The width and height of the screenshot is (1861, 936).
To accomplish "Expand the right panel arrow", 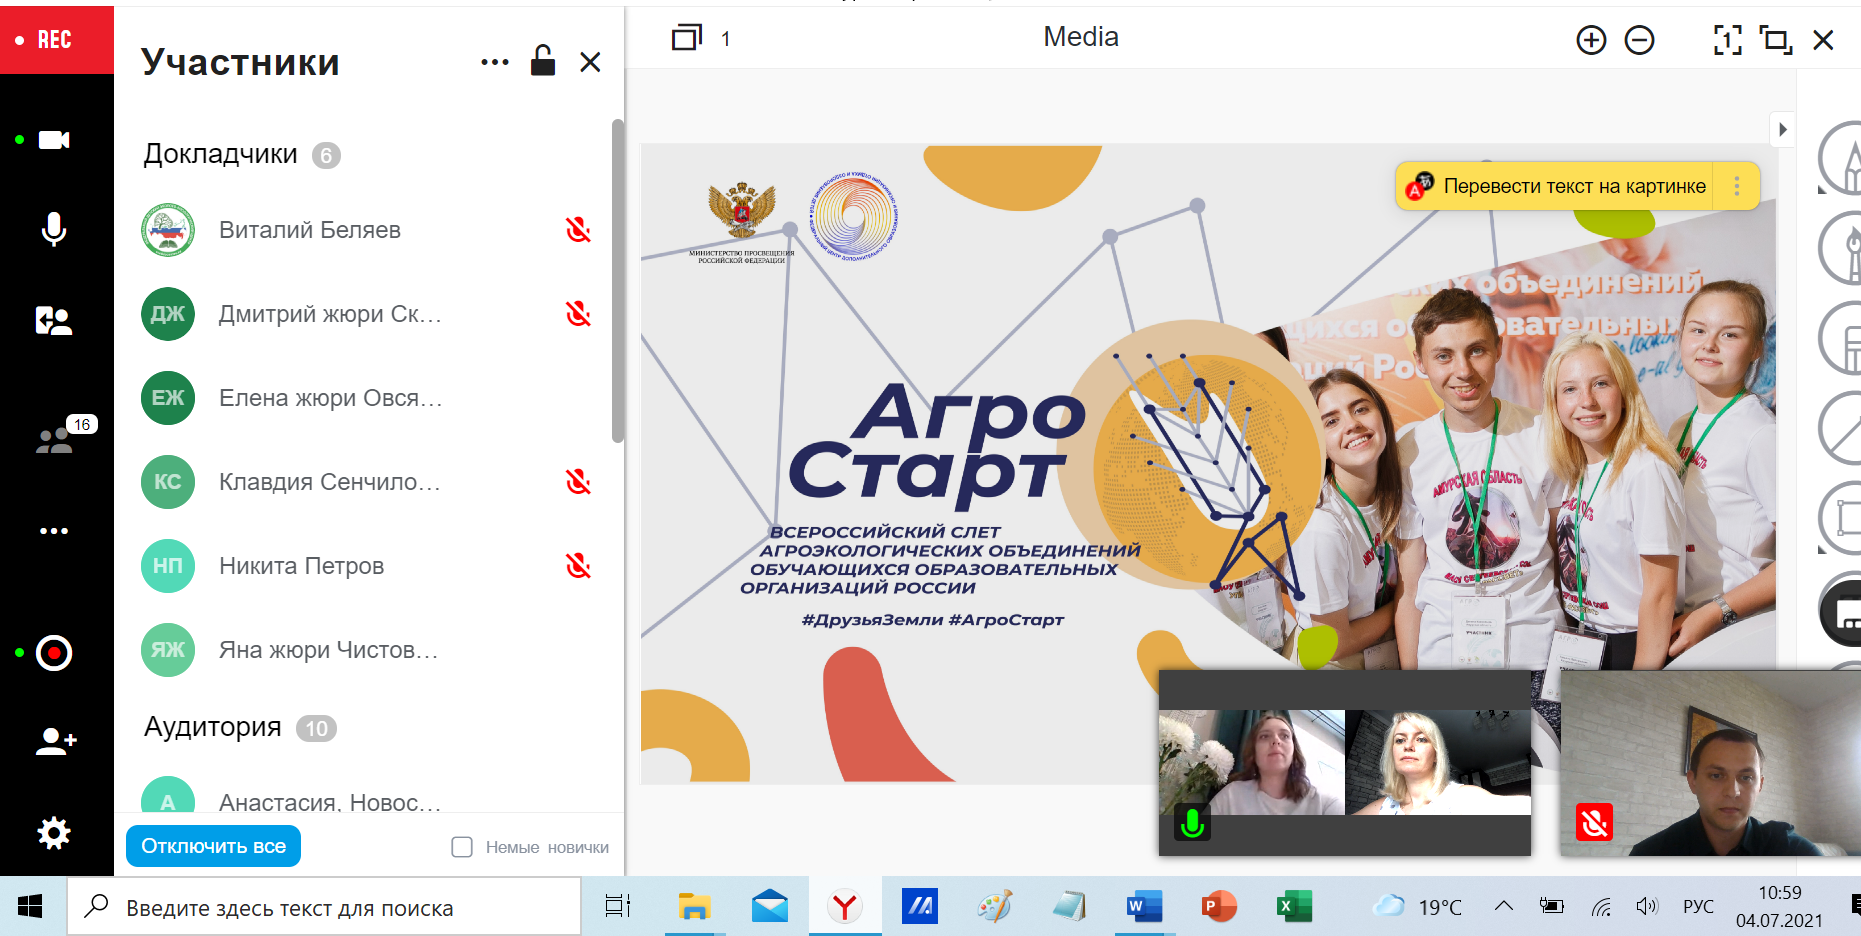I will [1782, 129].
